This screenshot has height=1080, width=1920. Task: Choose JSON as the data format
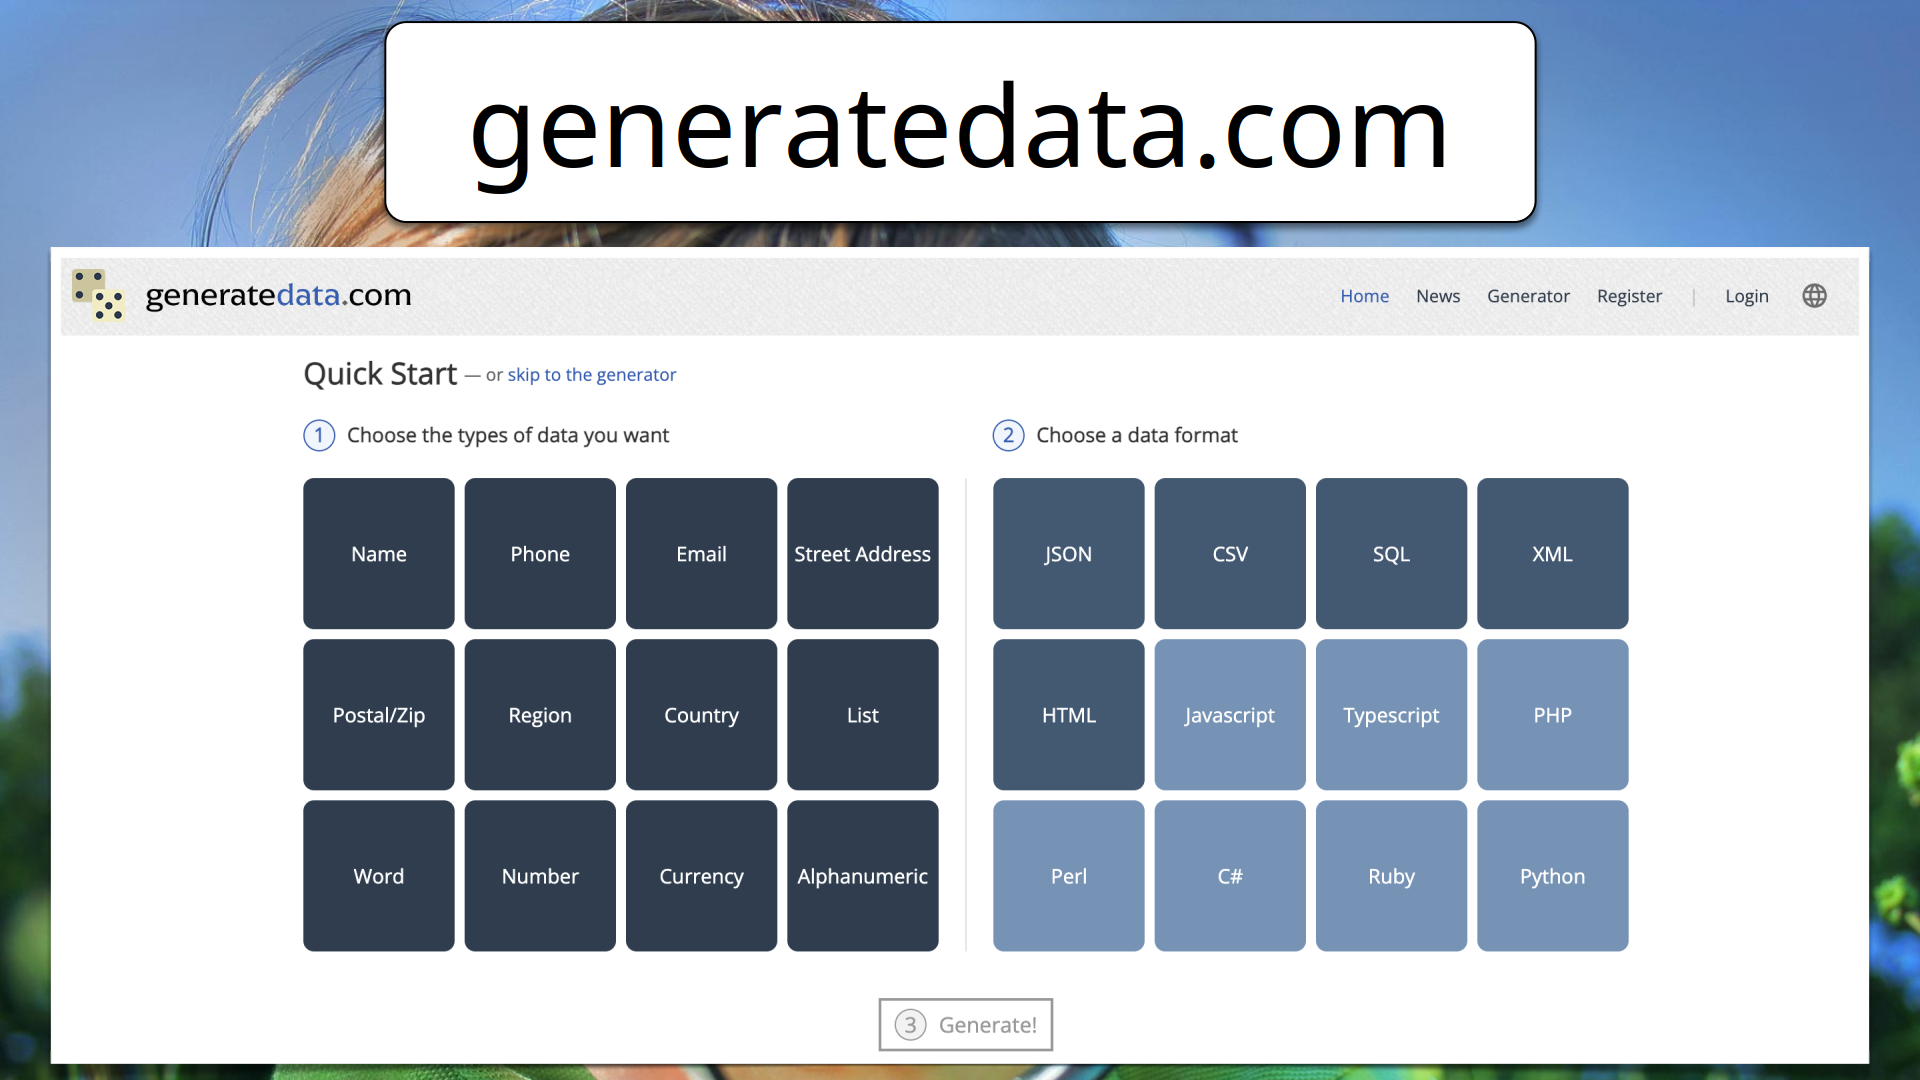[1068, 553]
